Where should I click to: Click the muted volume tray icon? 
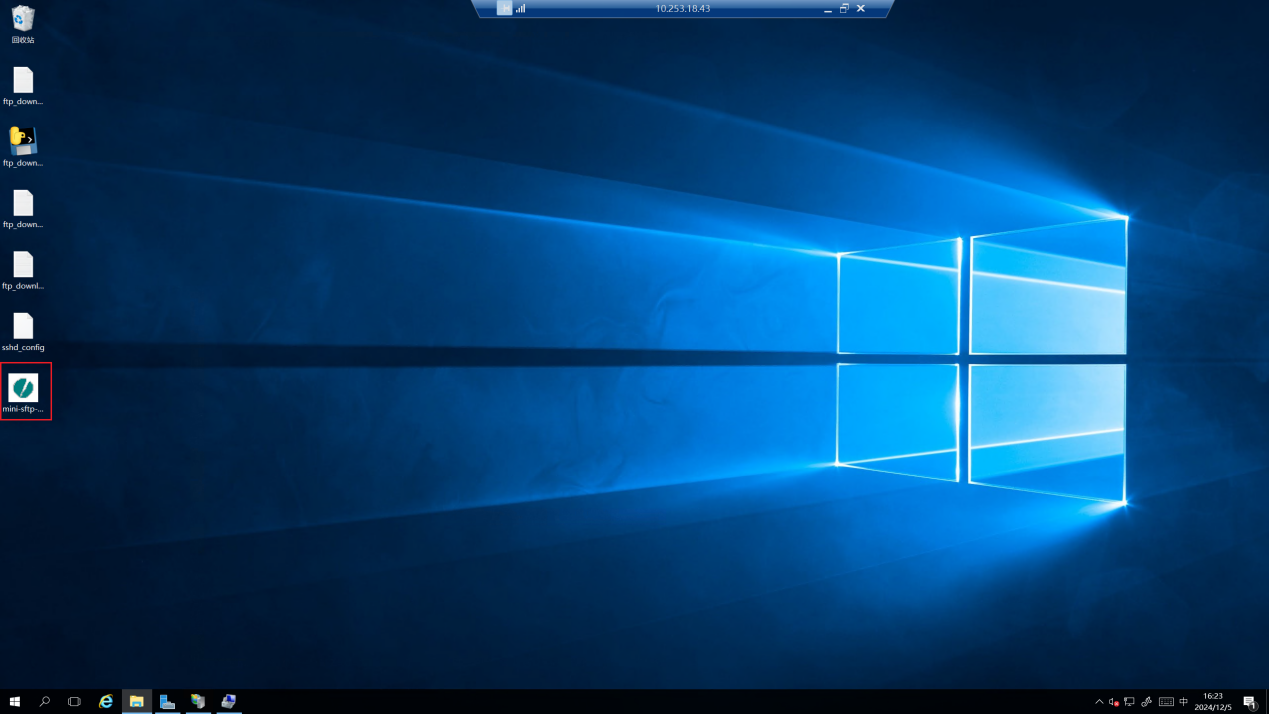click(1114, 702)
